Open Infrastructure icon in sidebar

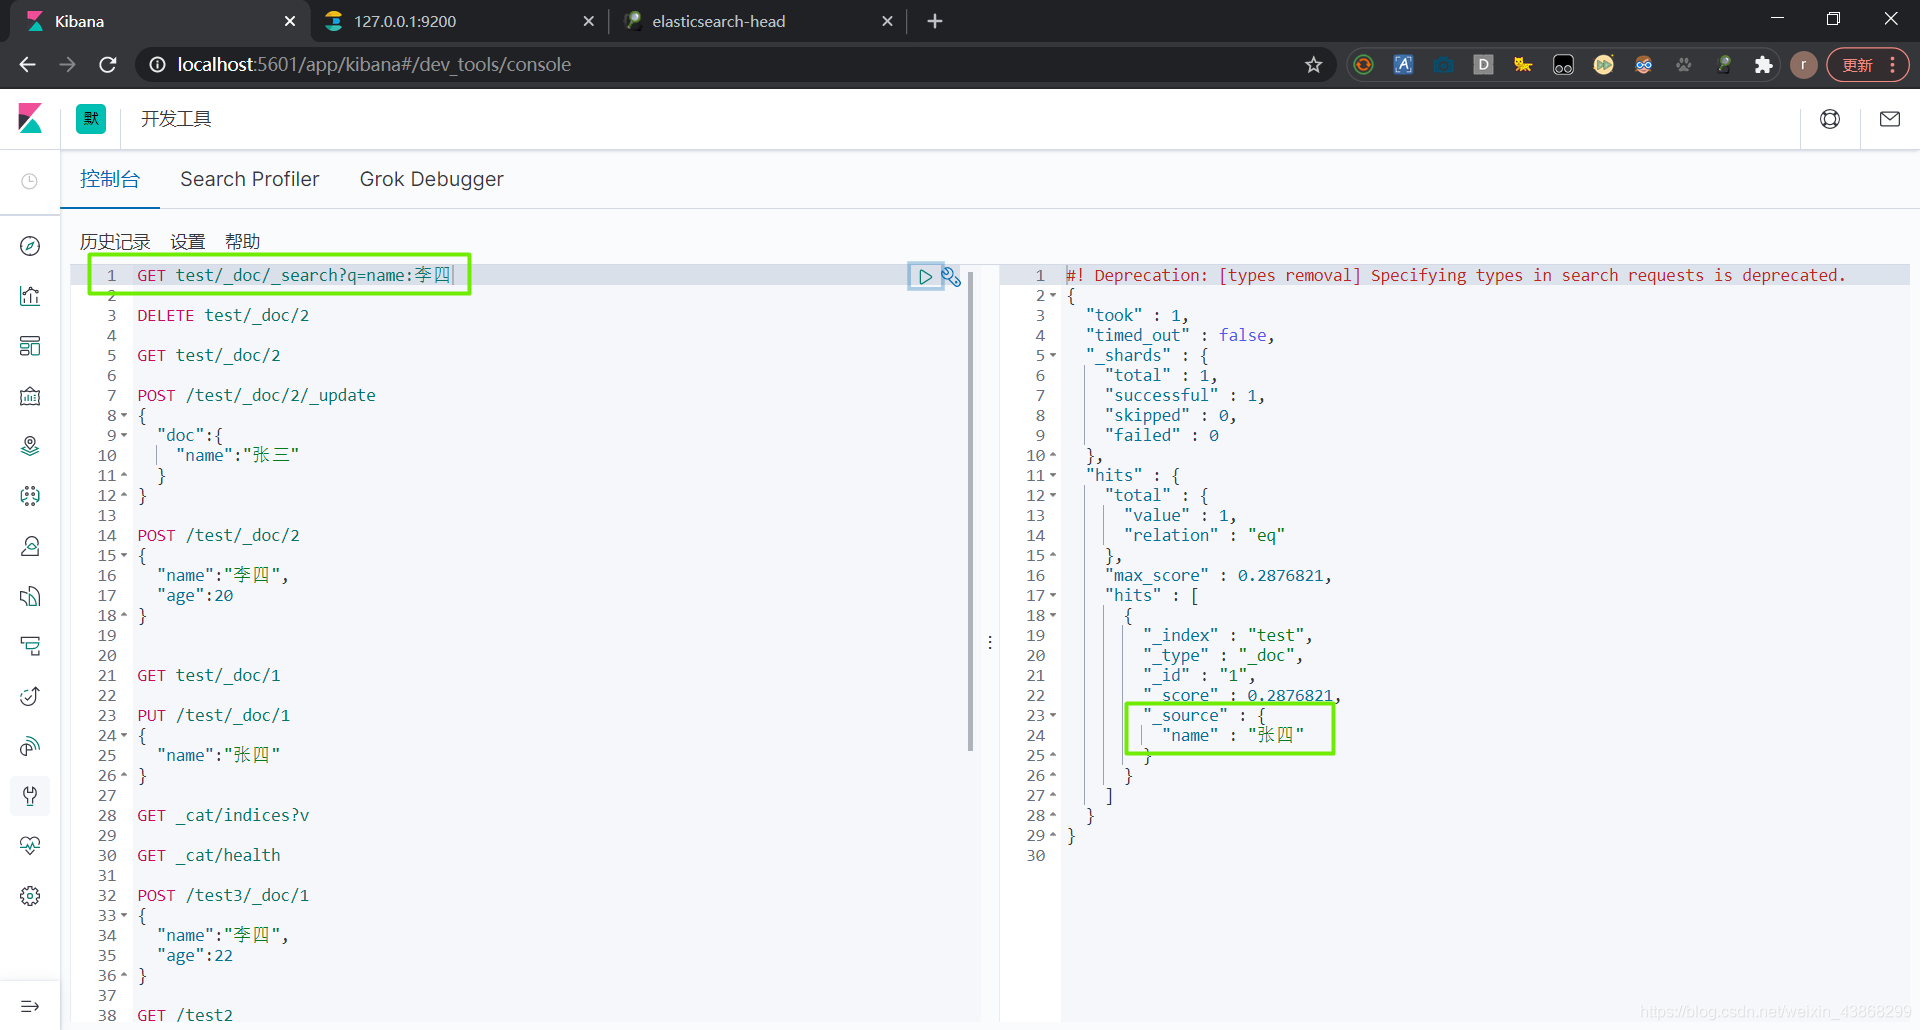point(30,546)
